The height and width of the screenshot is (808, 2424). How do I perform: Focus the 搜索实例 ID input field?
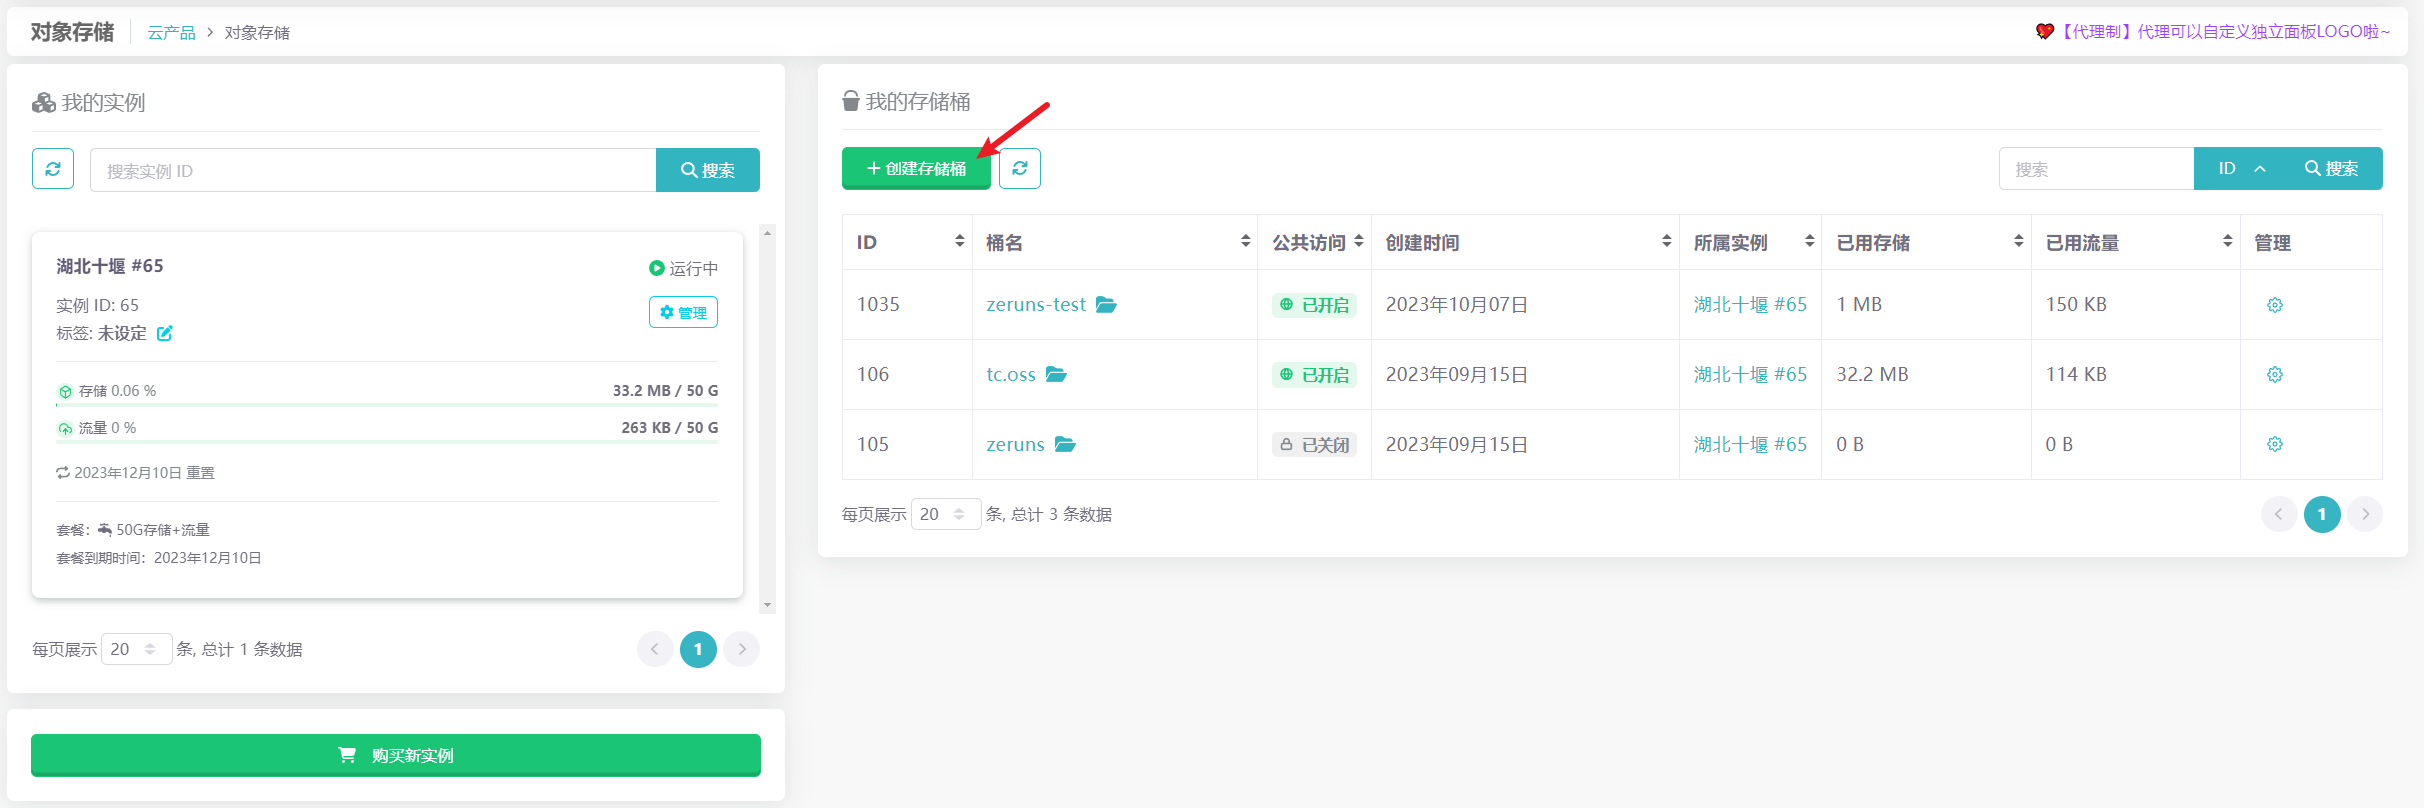pyautogui.click(x=373, y=170)
